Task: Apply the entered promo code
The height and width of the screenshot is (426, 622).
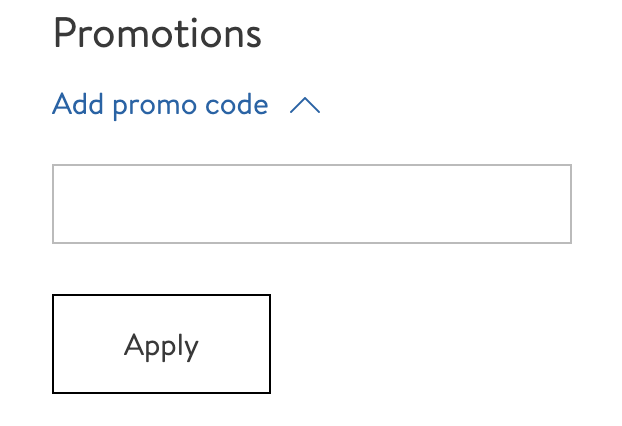Action: pyautogui.click(x=161, y=344)
